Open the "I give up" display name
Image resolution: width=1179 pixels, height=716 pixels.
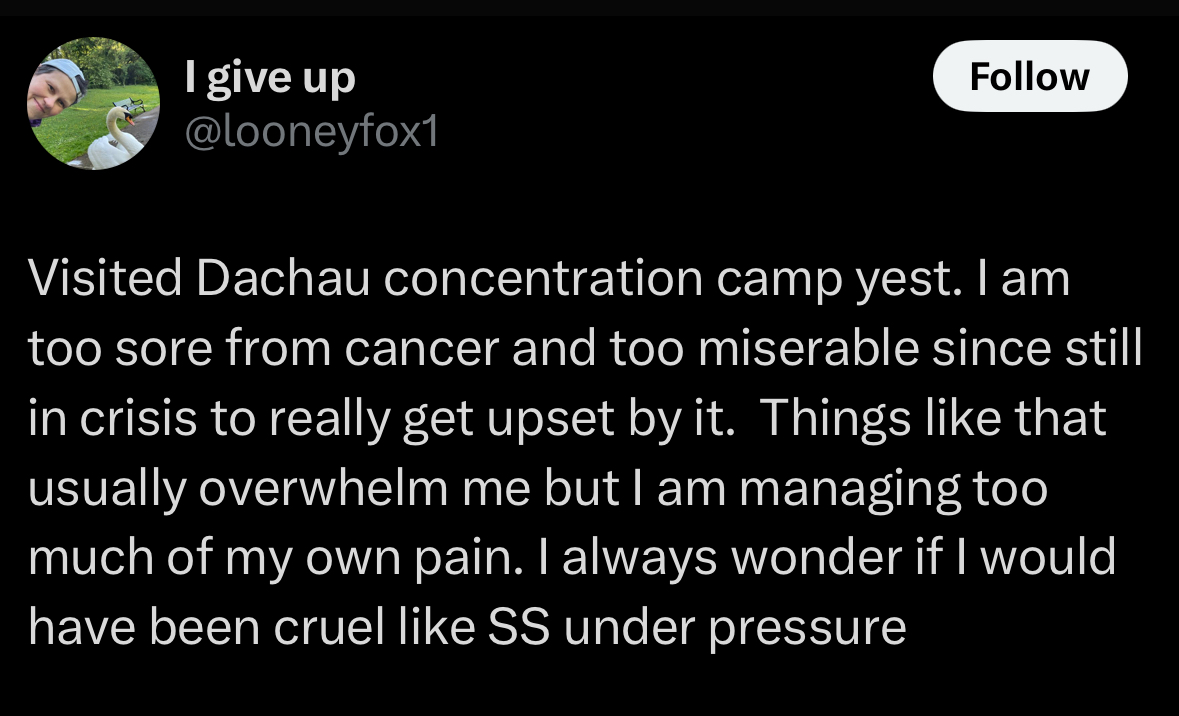click(270, 78)
